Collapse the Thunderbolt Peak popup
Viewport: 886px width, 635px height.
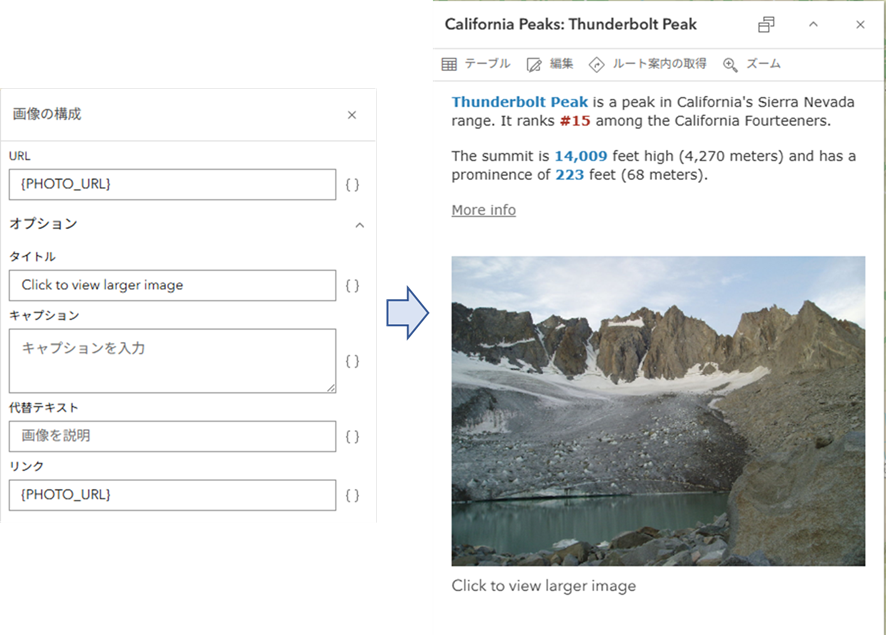tap(813, 25)
